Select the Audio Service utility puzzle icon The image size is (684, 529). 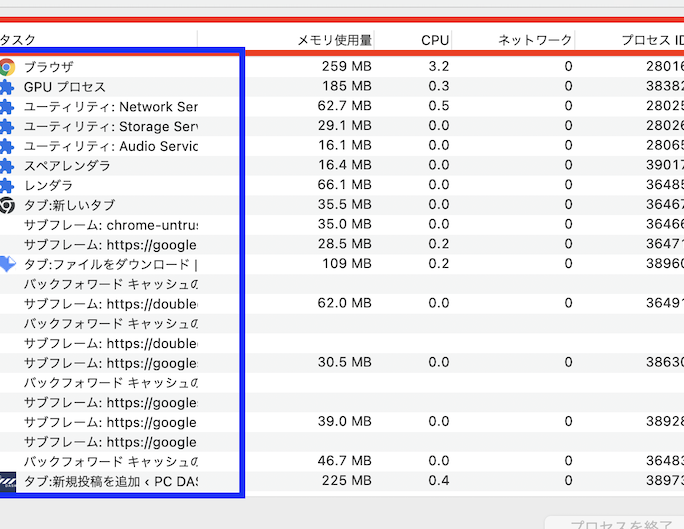[x=6, y=146]
